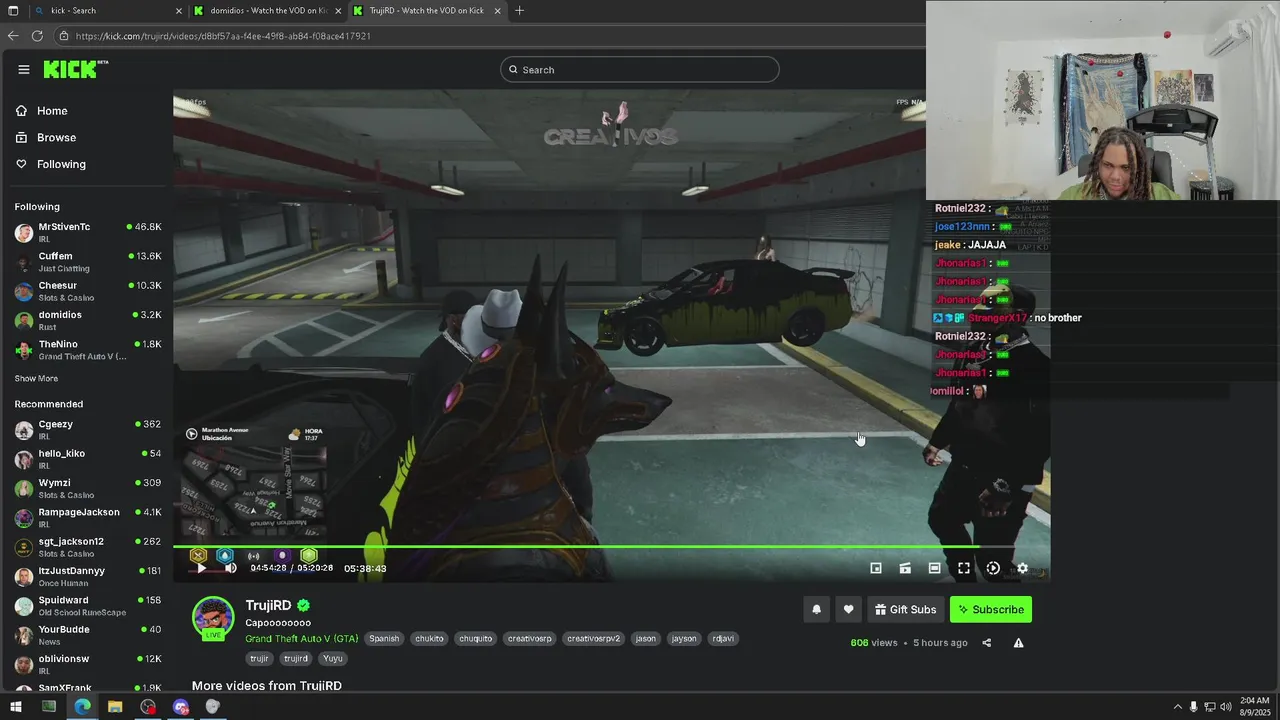The height and width of the screenshot is (720, 1280).
Task: Open the Grand Theft Auto V category link
Action: click(x=301, y=638)
